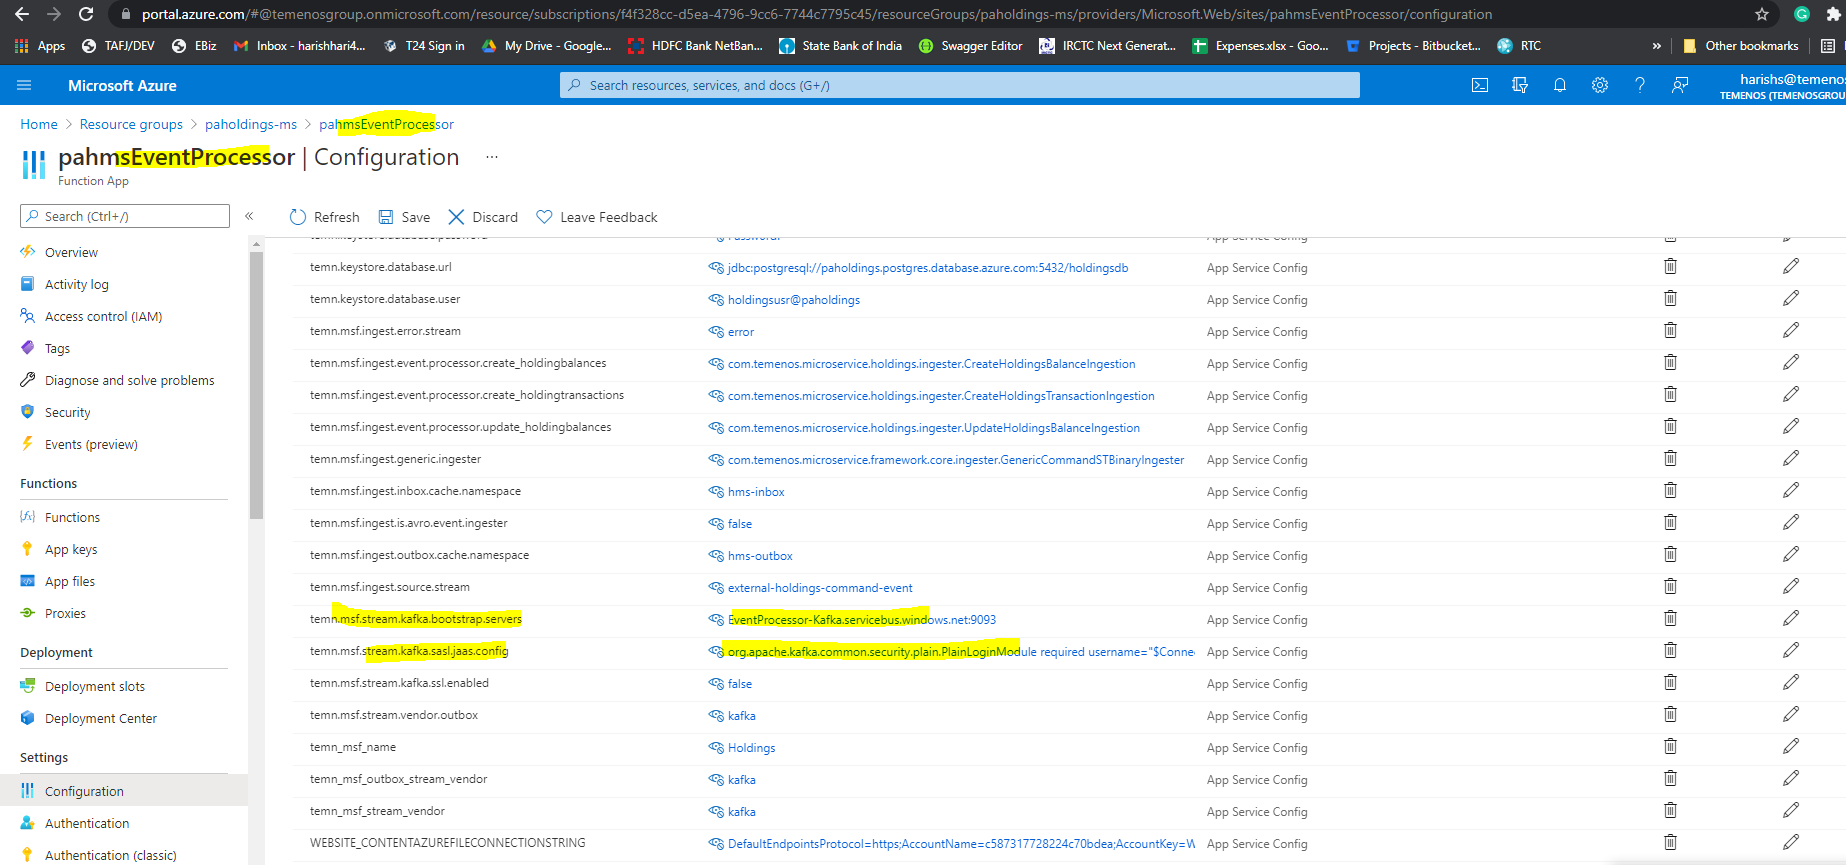Go to paholdings-ms breadcrumb link
This screenshot has height=865, width=1846.
click(x=251, y=125)
